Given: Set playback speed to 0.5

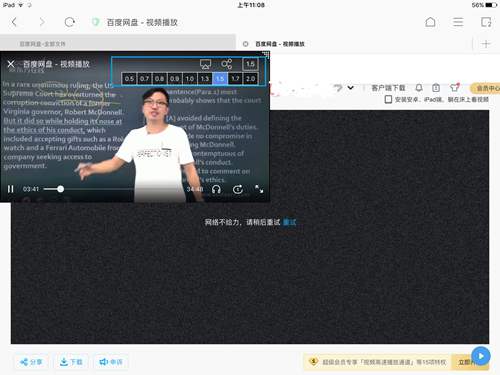Looking at the screenshot, I should point(129,79).
